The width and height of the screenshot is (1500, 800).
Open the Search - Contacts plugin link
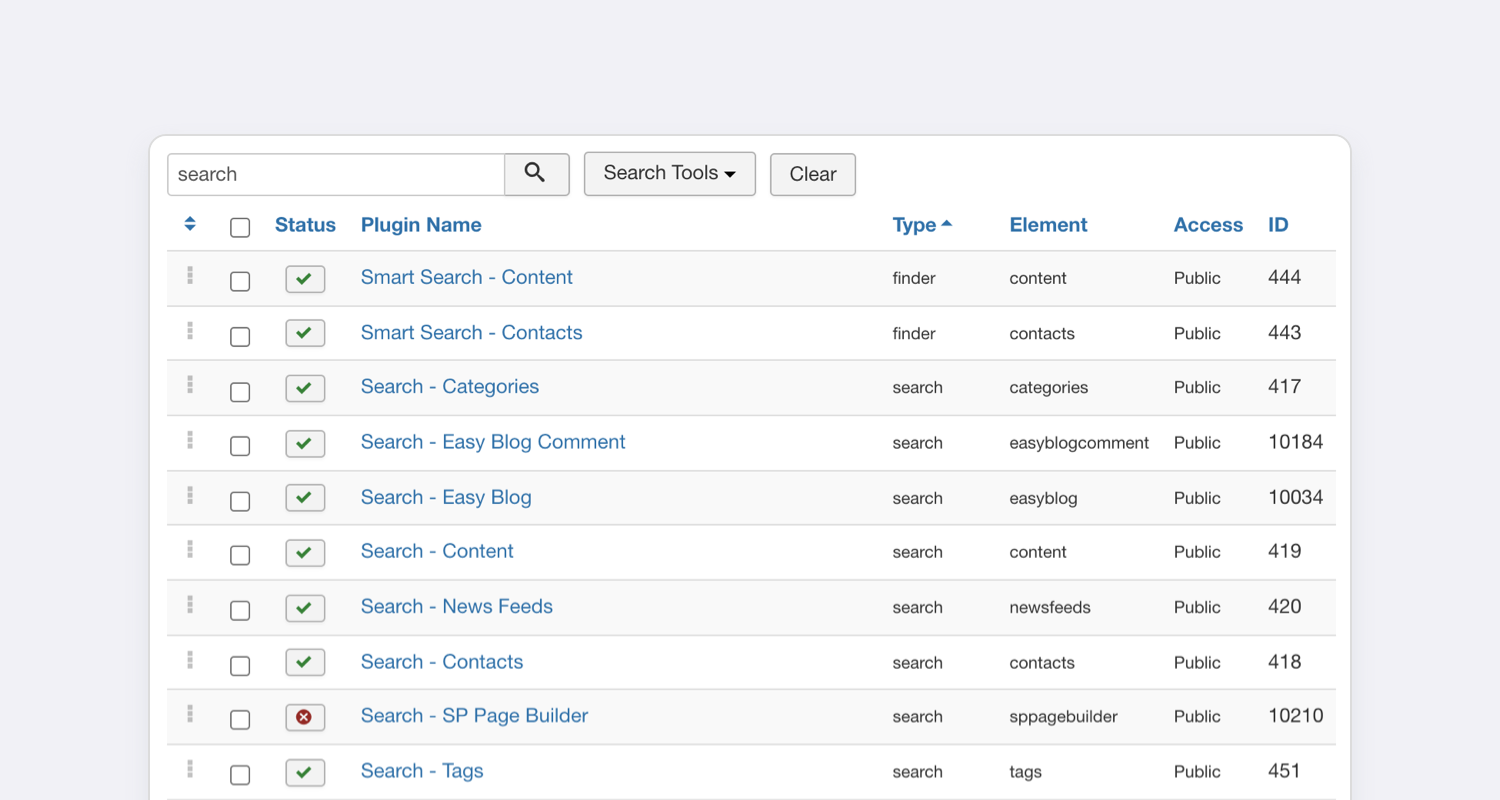(x=442, y=662)
